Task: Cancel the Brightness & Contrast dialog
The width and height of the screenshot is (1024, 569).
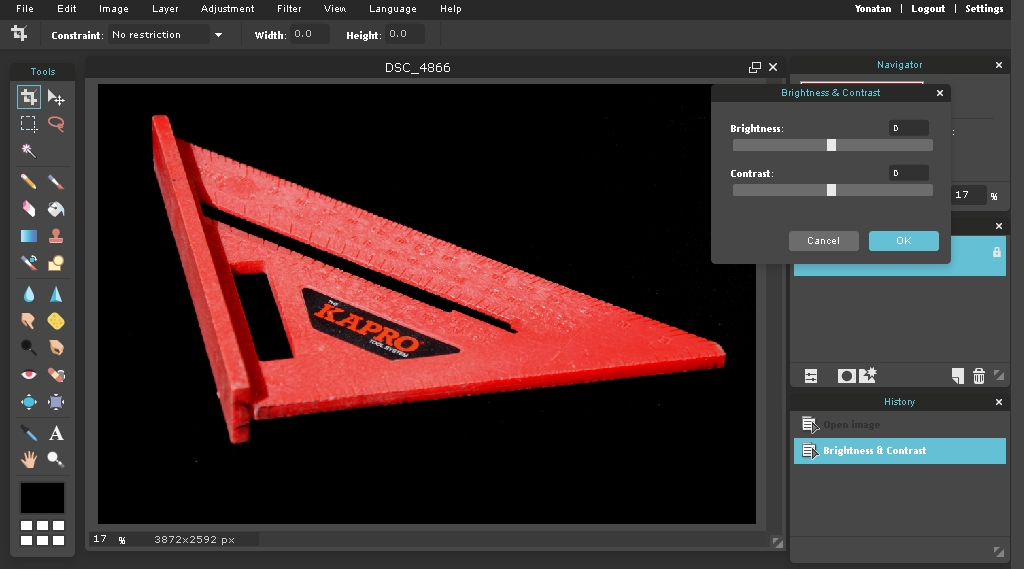Action: pos(824,241)
